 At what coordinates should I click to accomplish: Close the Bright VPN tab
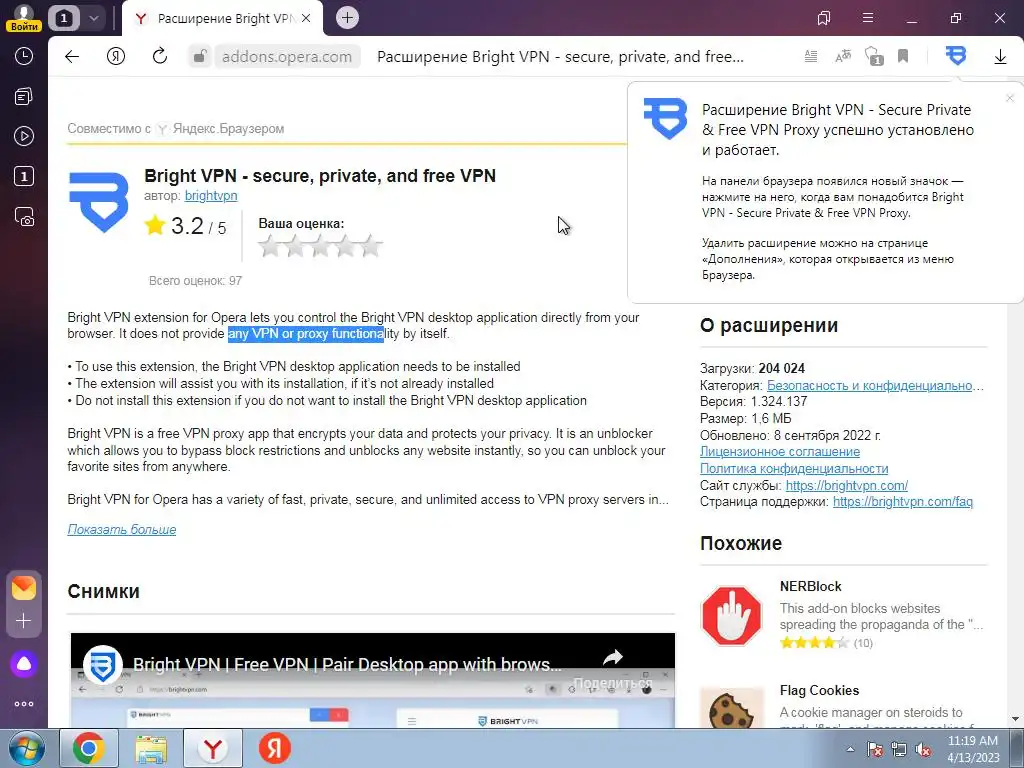[x=306, y=18]
